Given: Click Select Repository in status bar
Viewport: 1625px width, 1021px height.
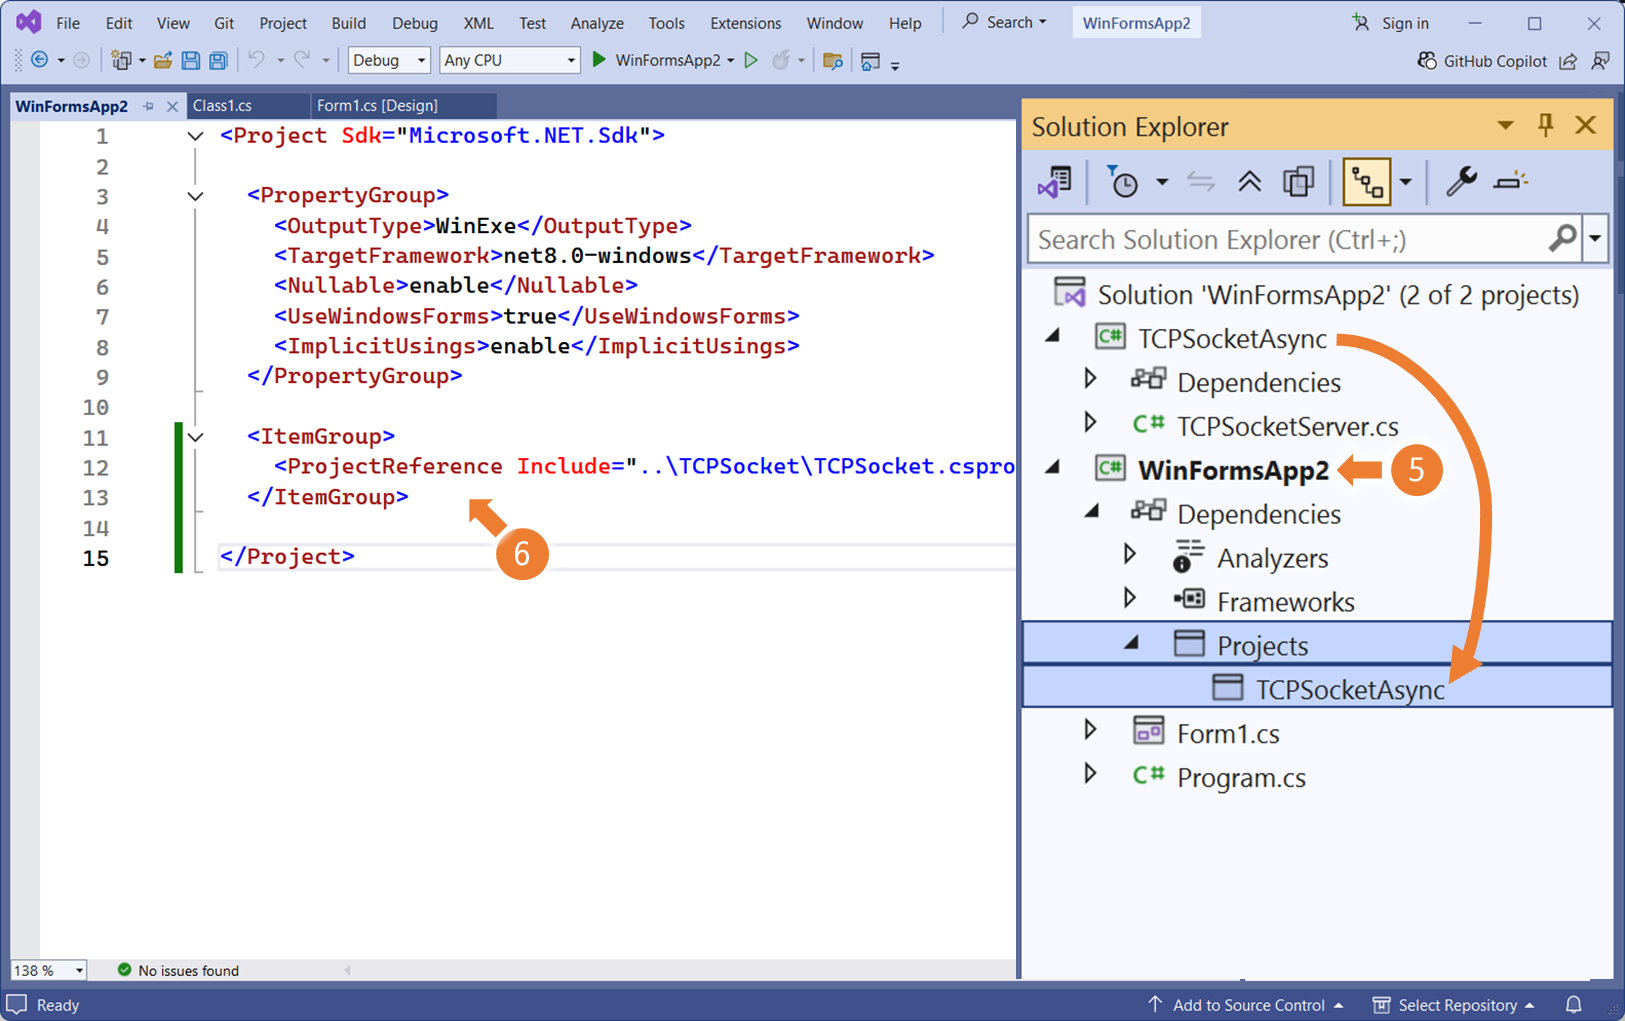Looking at the screenshot, I should tap(1454, 1005).
